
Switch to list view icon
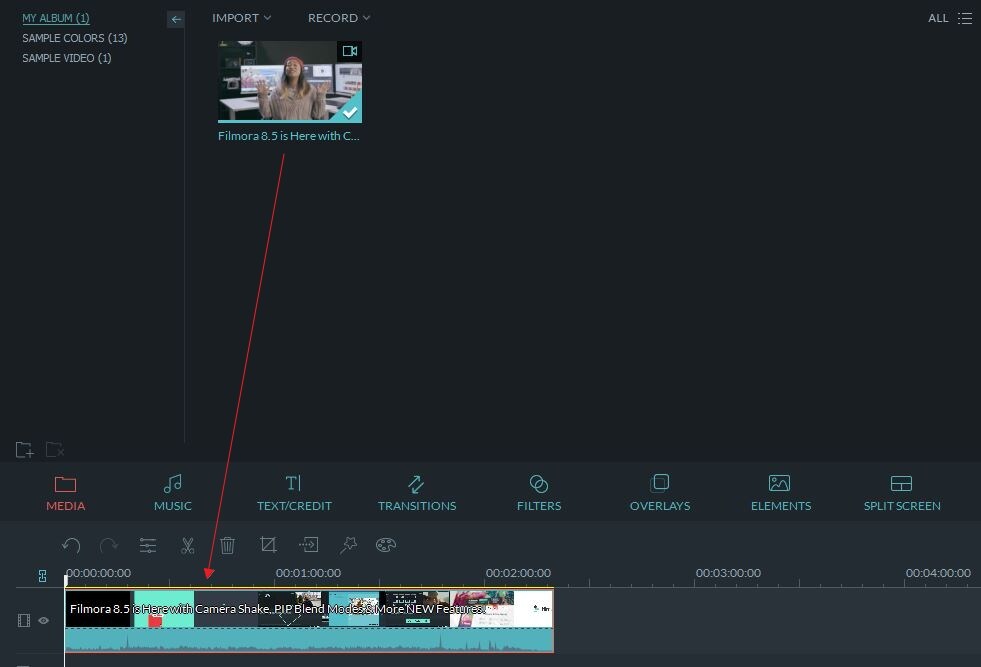tap(965, 18)
